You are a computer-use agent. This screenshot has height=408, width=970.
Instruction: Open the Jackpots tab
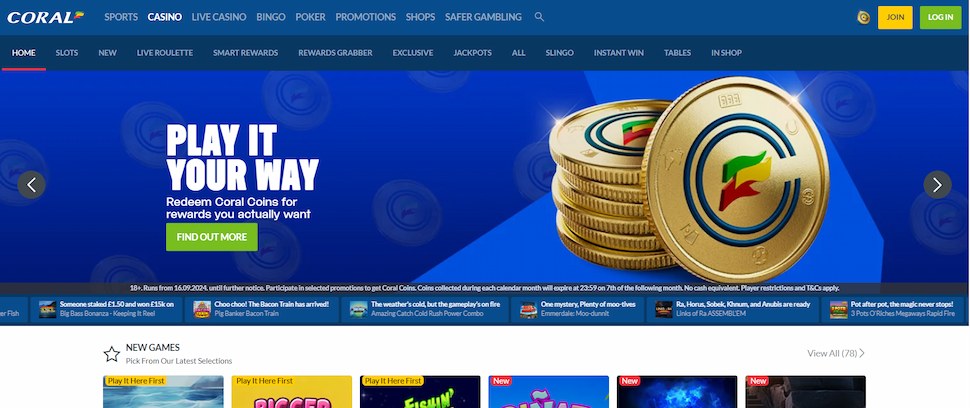pyautogui.click(x=472, y=53)
